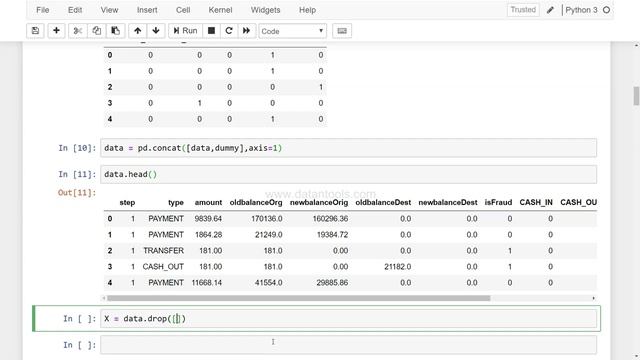The image size is (640, 360).
Task: Interrupt the kernel with stop icon
Action: [x=211, y=31]
